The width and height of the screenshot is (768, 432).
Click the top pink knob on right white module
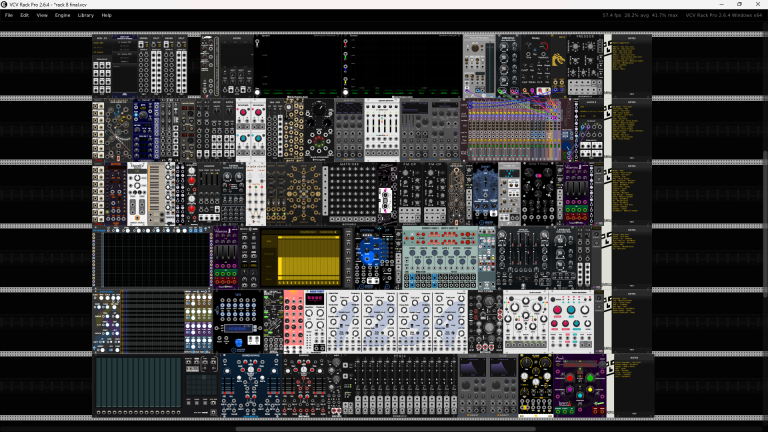[557, 310]
